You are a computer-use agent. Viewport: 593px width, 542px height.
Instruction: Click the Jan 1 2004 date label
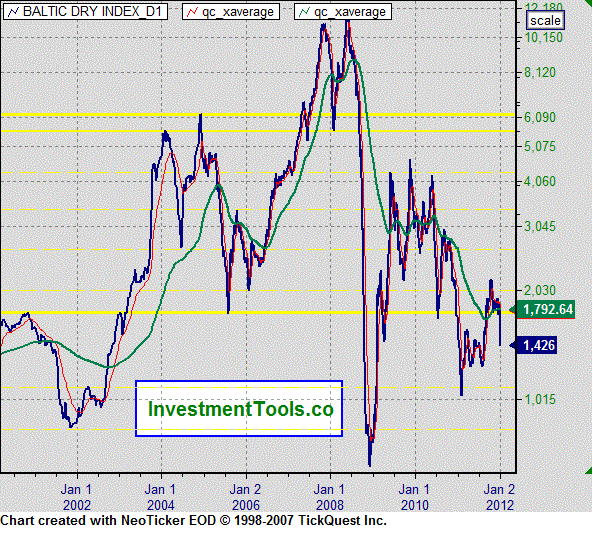(x=161, y=497)
